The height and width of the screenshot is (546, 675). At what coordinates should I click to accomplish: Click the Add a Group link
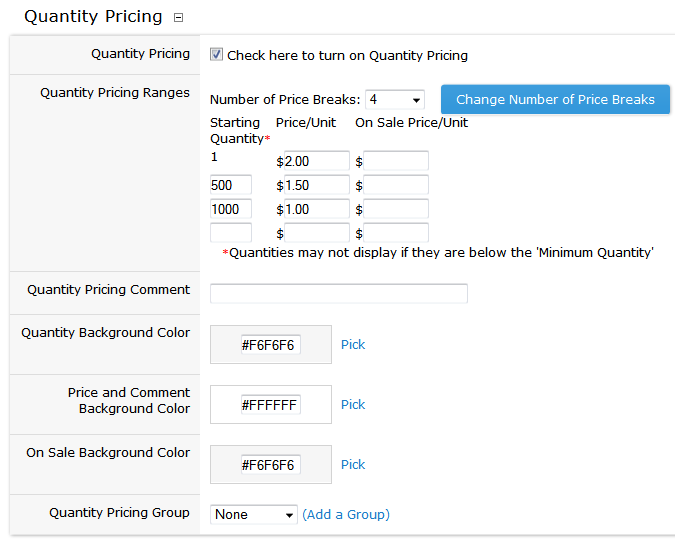pyautogui.click(x=346, y=514)
